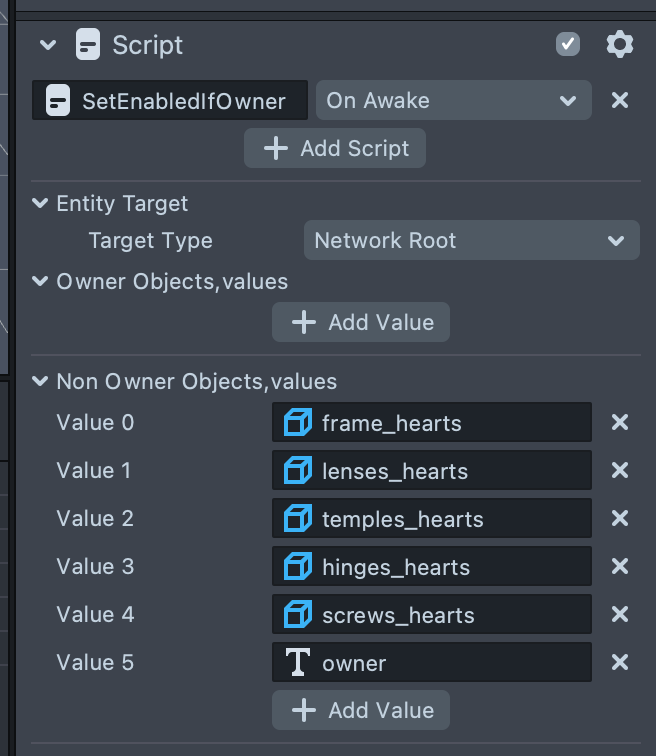The width and height of the screenshot is (656, 756).
Task: Remove the SetEnabledIfOwner script
Action: click(620, 100)
